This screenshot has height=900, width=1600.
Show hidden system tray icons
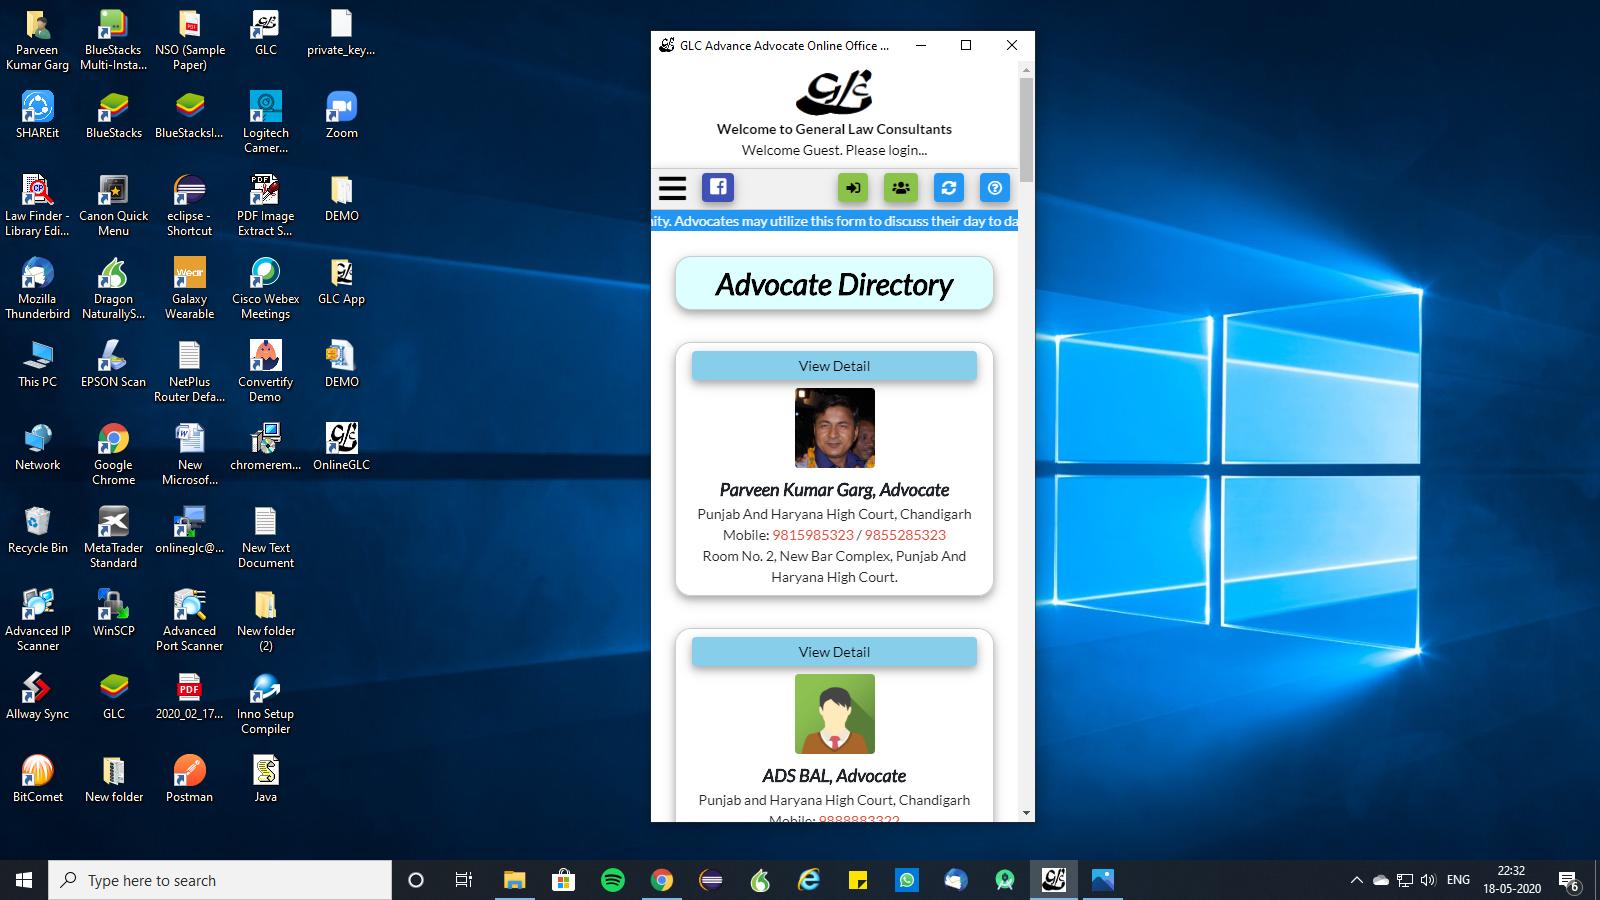point(1356,880)
